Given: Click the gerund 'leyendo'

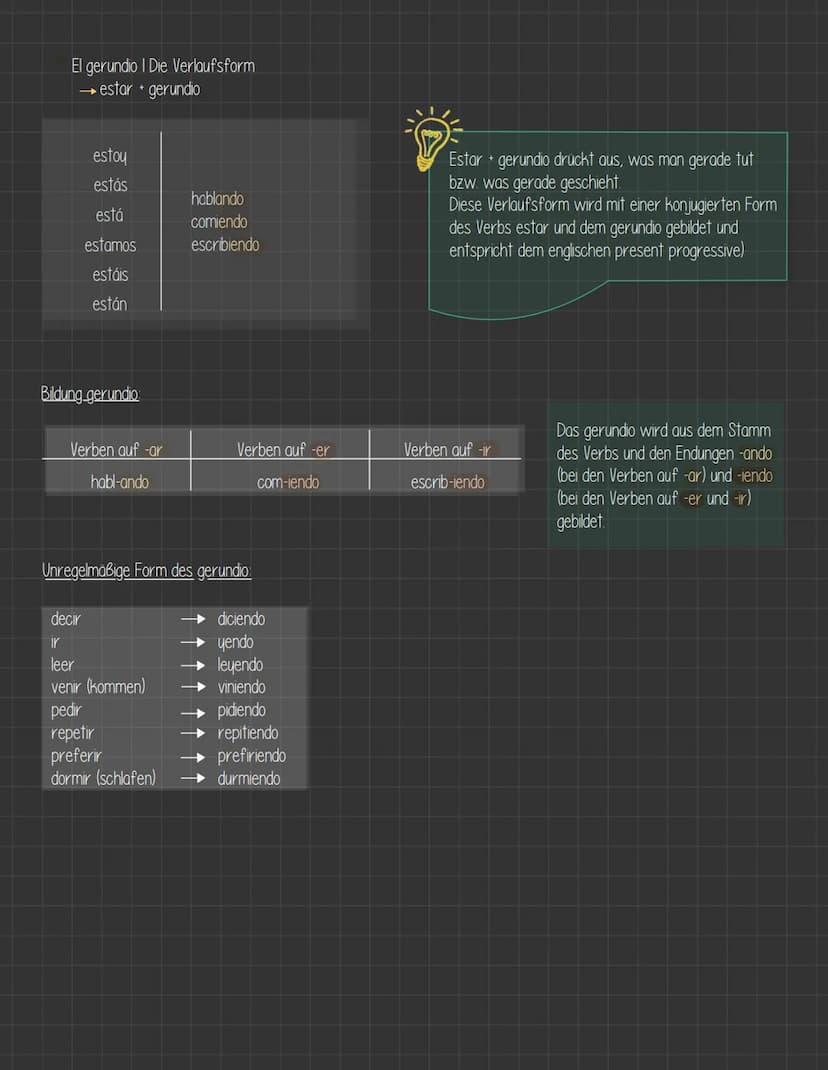Looking at the screenshot, I should (240, 665).
